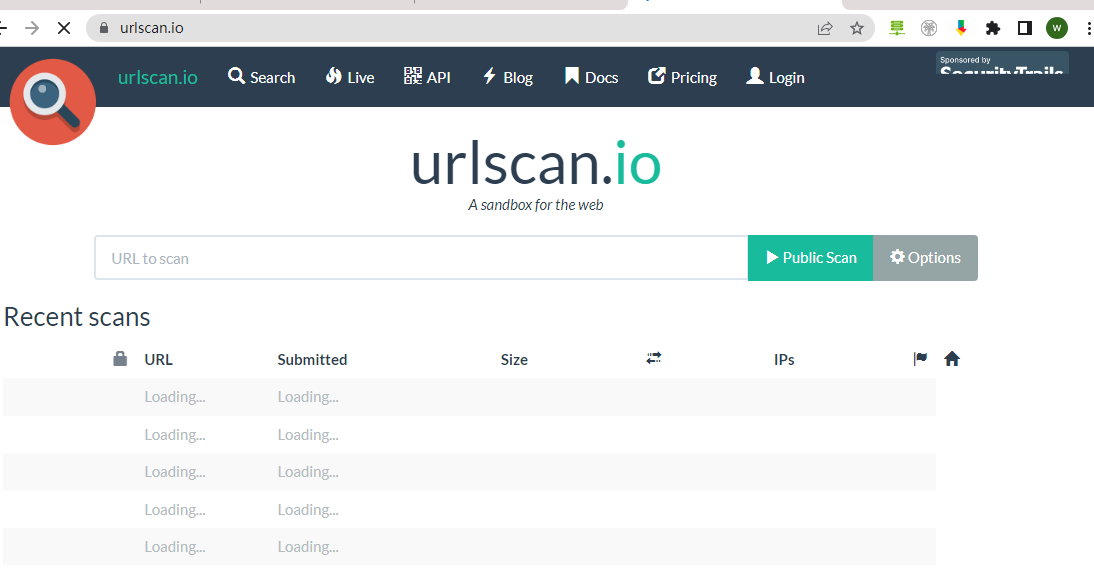Open the colorful download extension icon
This screenshot has height=568, width=1094.
tap(961, 28)
